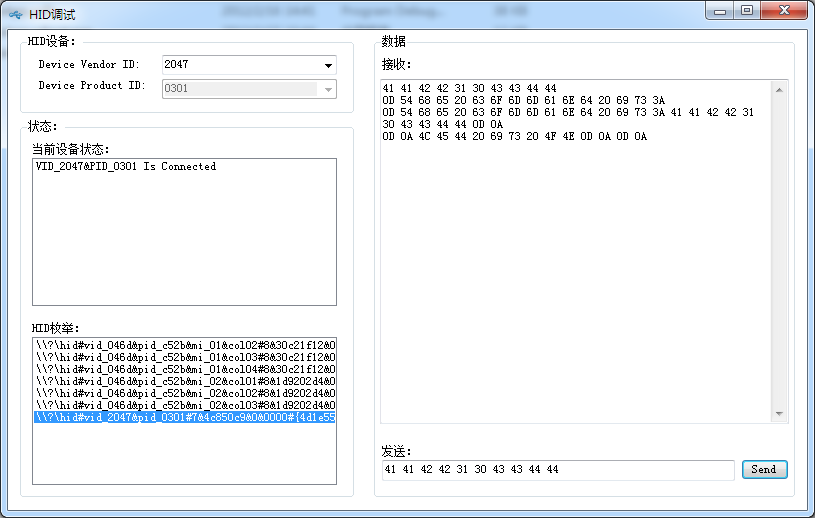Select the mi_02&col01 HID enumeration entry
Image resolution: width=815 pixels, height=518 pixels.
(x=185, y=381)
